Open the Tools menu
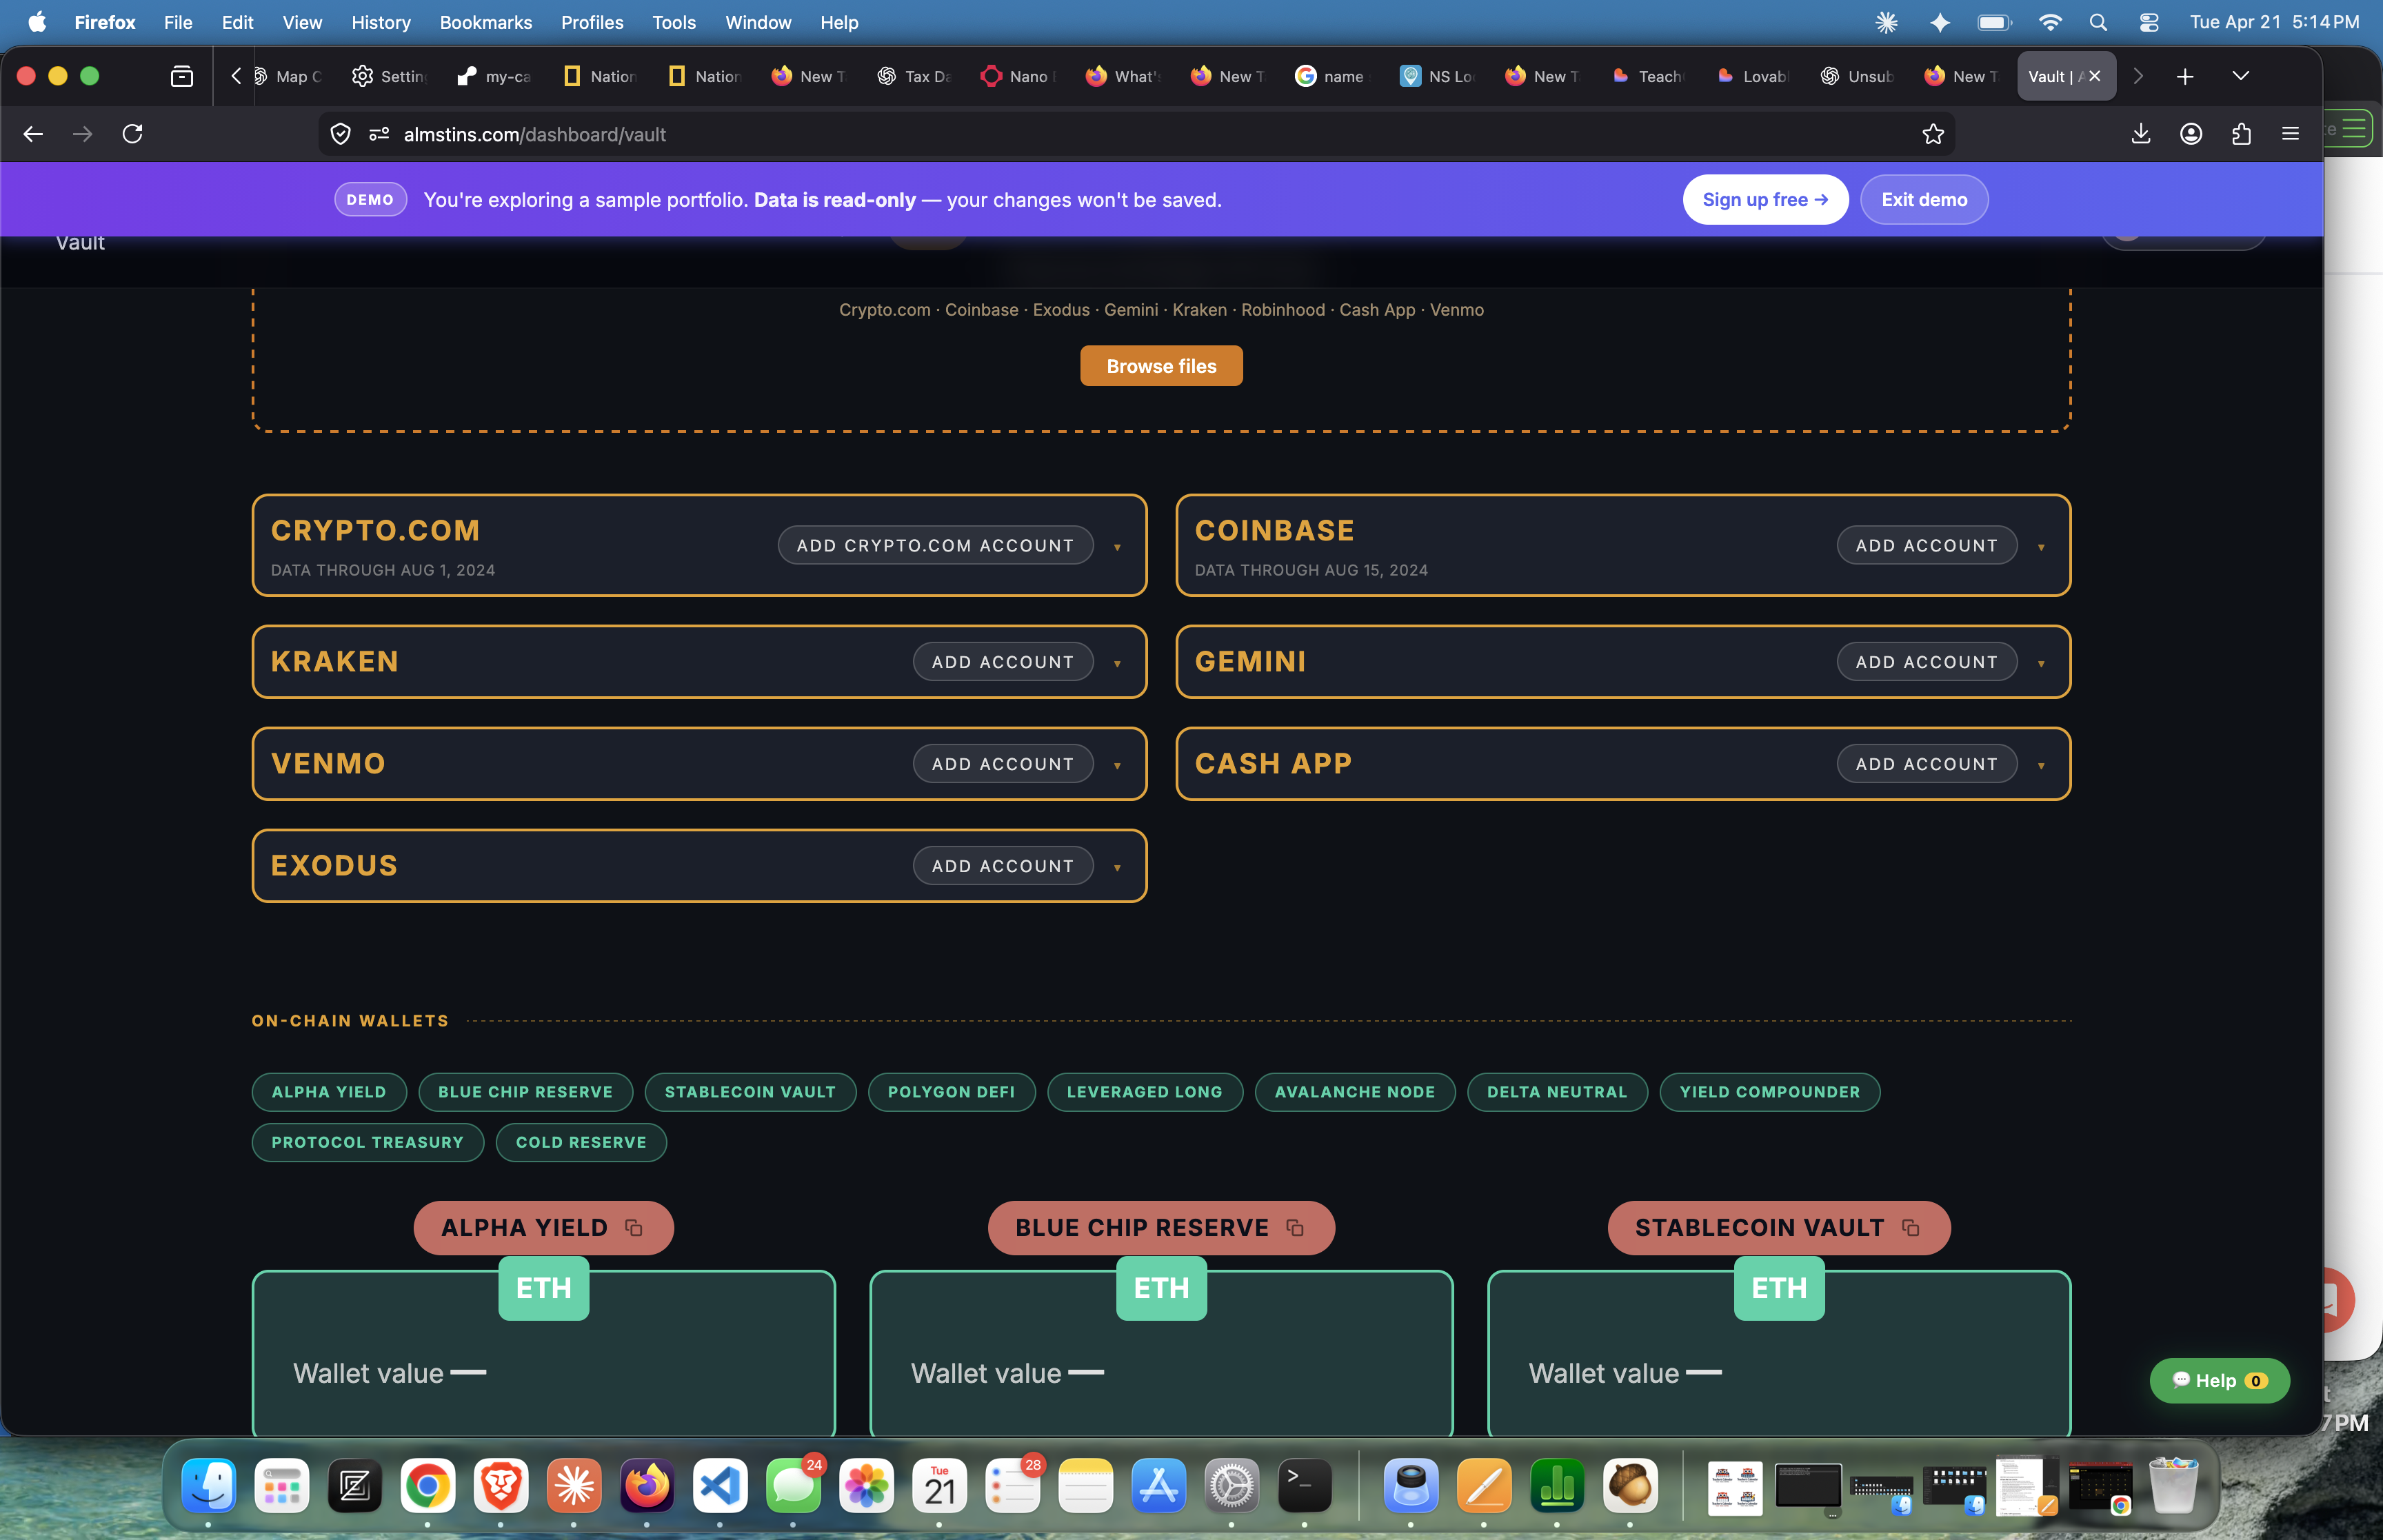This screenshot has width=2383, height=1540. [674, 22]
